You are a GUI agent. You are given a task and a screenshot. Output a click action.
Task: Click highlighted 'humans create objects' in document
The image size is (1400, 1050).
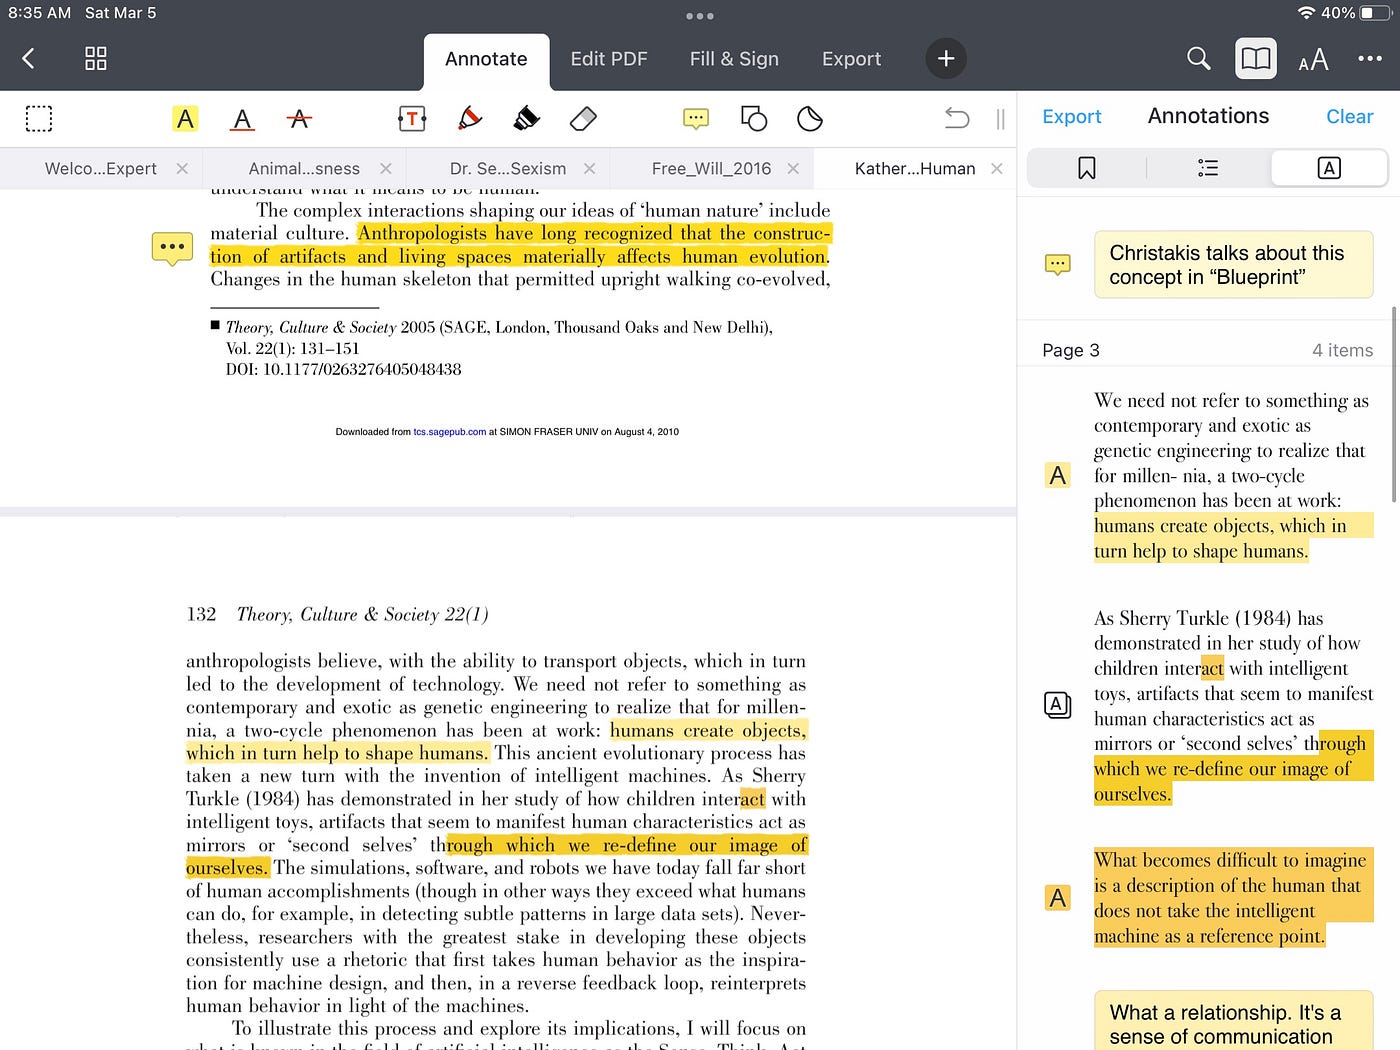496,742
